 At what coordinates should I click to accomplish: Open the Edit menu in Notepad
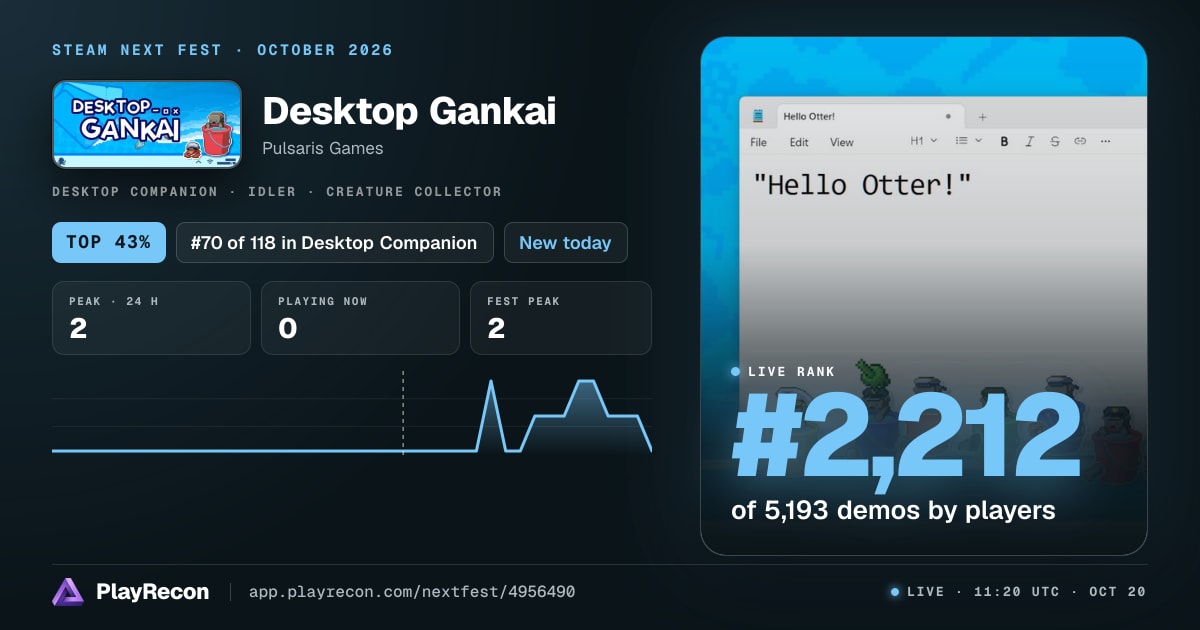799,142
